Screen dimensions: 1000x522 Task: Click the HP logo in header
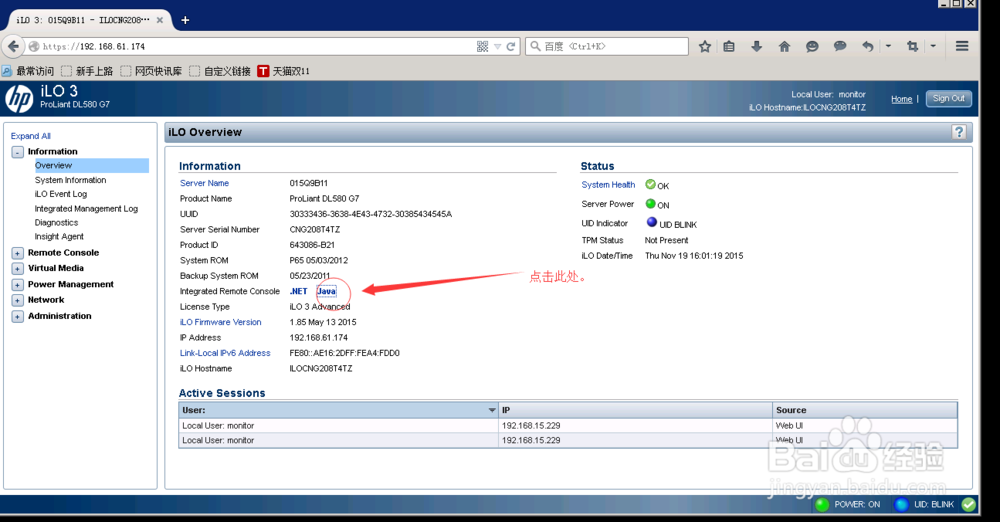point(19,99)
